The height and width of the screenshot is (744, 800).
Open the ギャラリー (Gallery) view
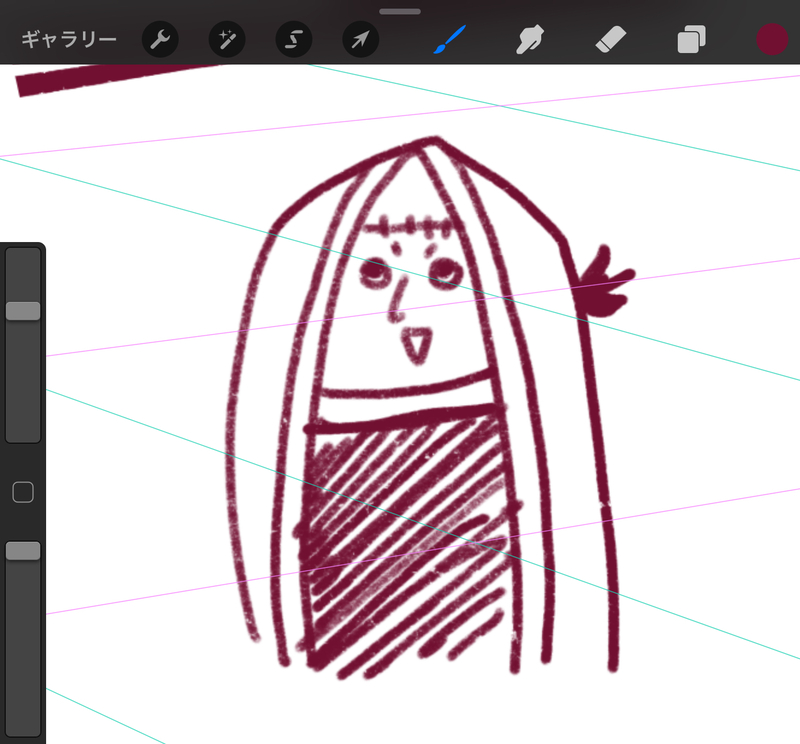click(x=69, y=40)
